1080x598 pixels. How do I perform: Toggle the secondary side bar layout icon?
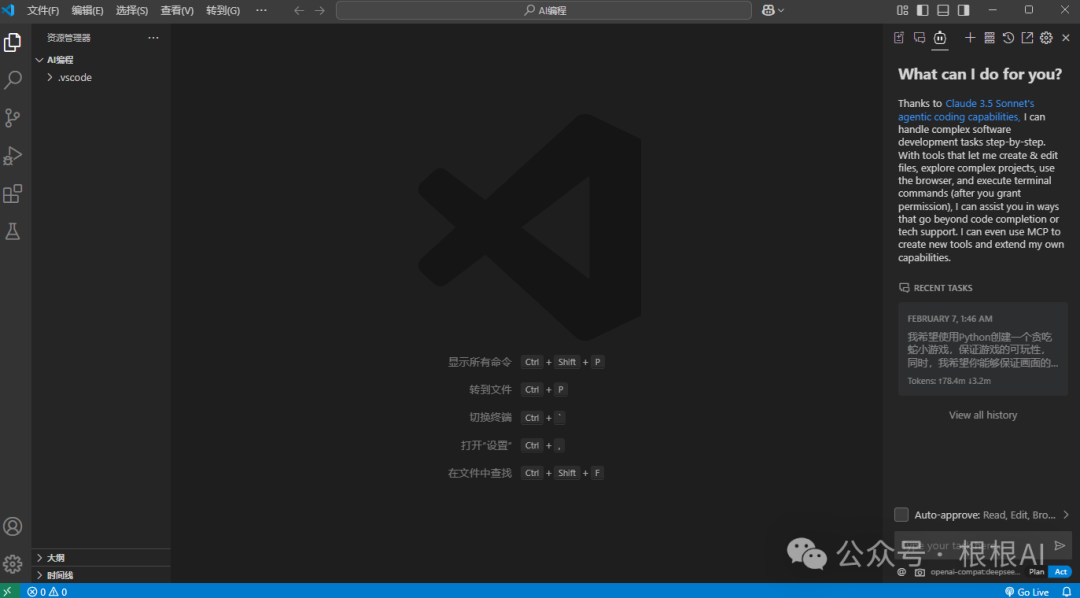(x=964, y=10)
